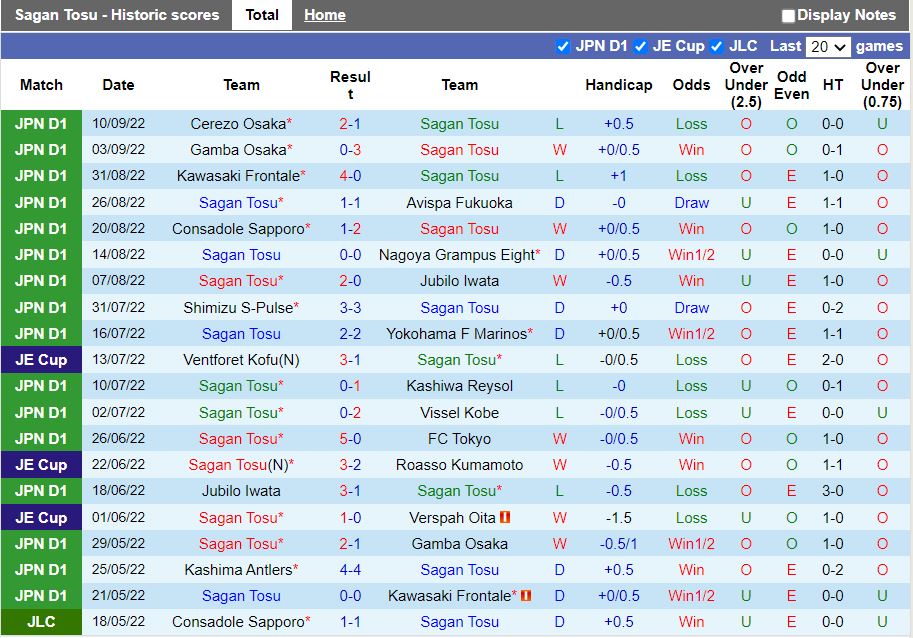Click the JE Cup badge for the Roasso Kumamoto match

[x=41, y=464]
